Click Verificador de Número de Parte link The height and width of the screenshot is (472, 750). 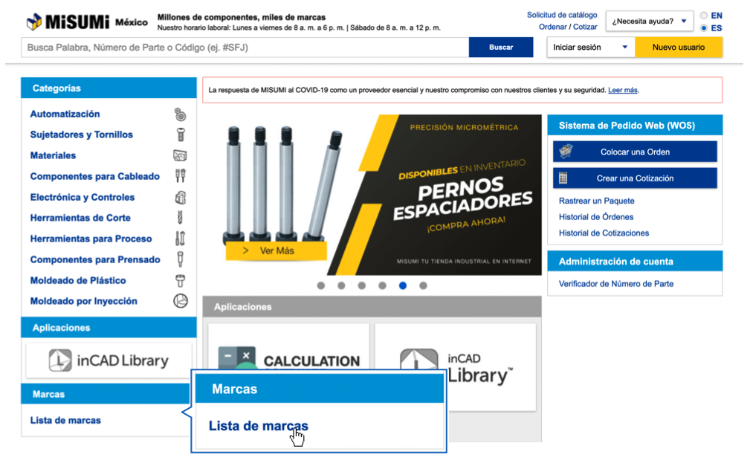point(616,284)
